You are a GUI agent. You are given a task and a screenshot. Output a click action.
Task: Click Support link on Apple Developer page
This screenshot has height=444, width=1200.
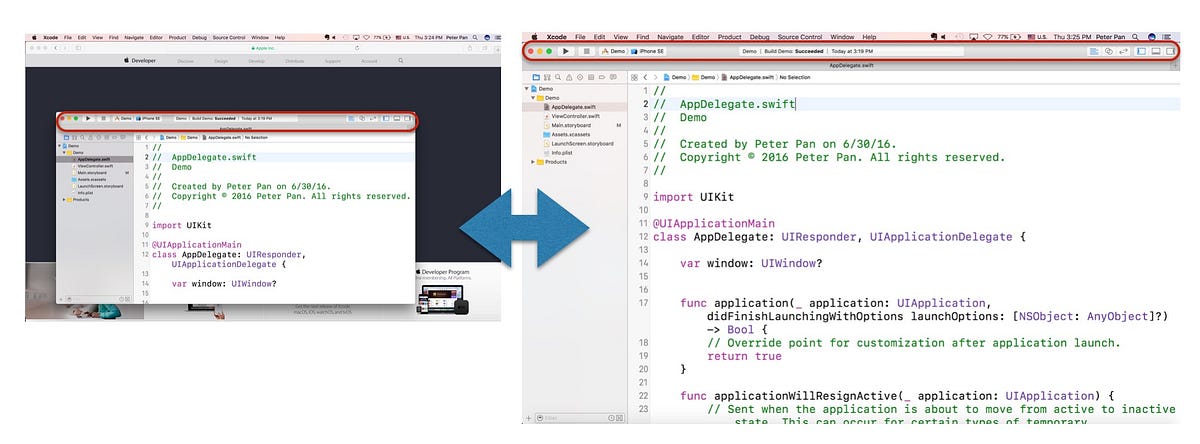(332, 61)
